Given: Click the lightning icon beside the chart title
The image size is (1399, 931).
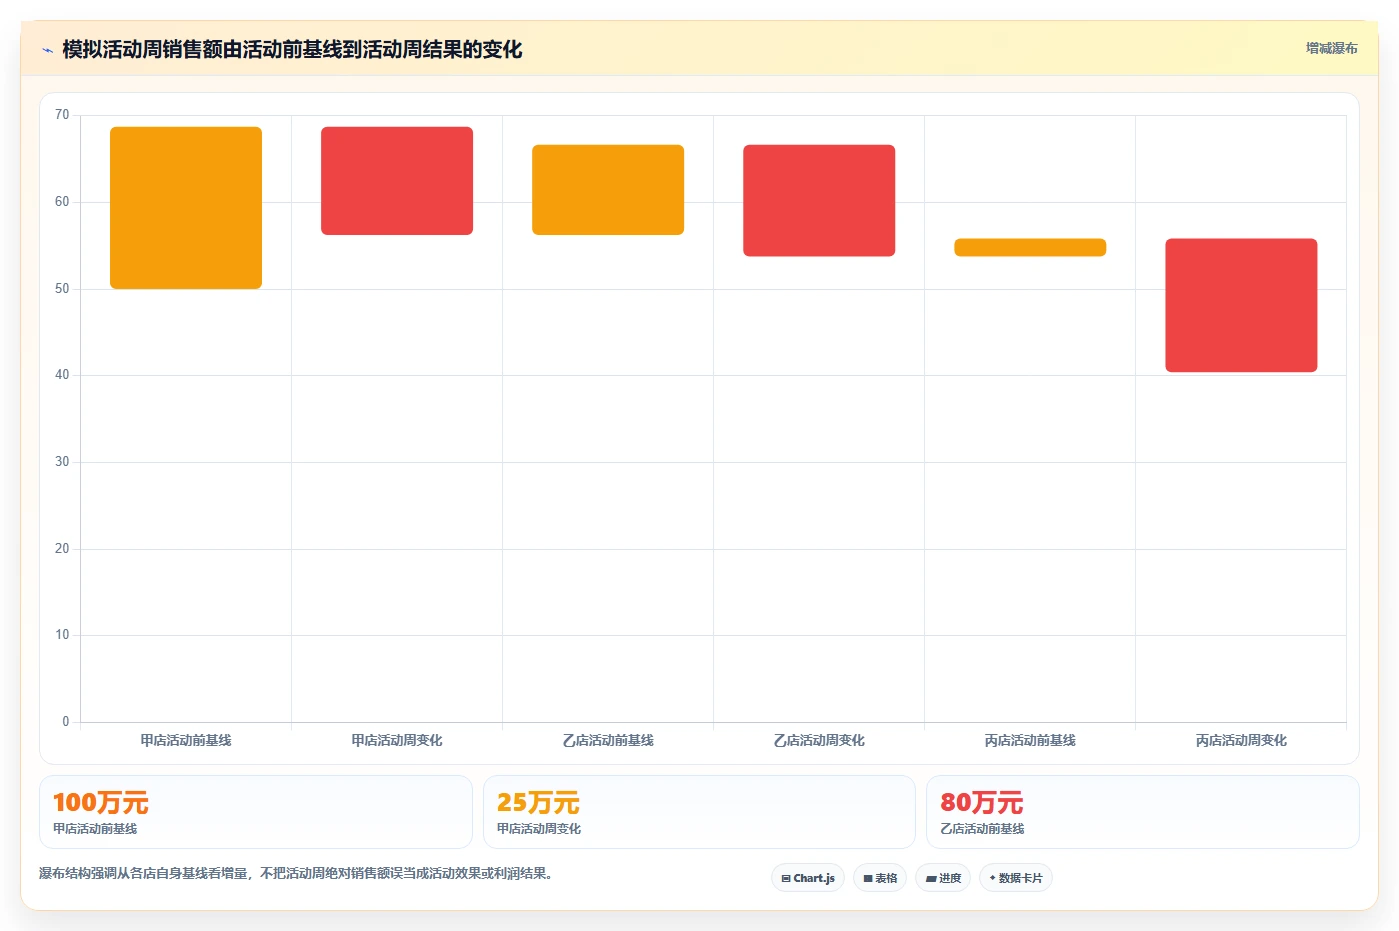Looking at the screenshot, I should tap(47, 50).
